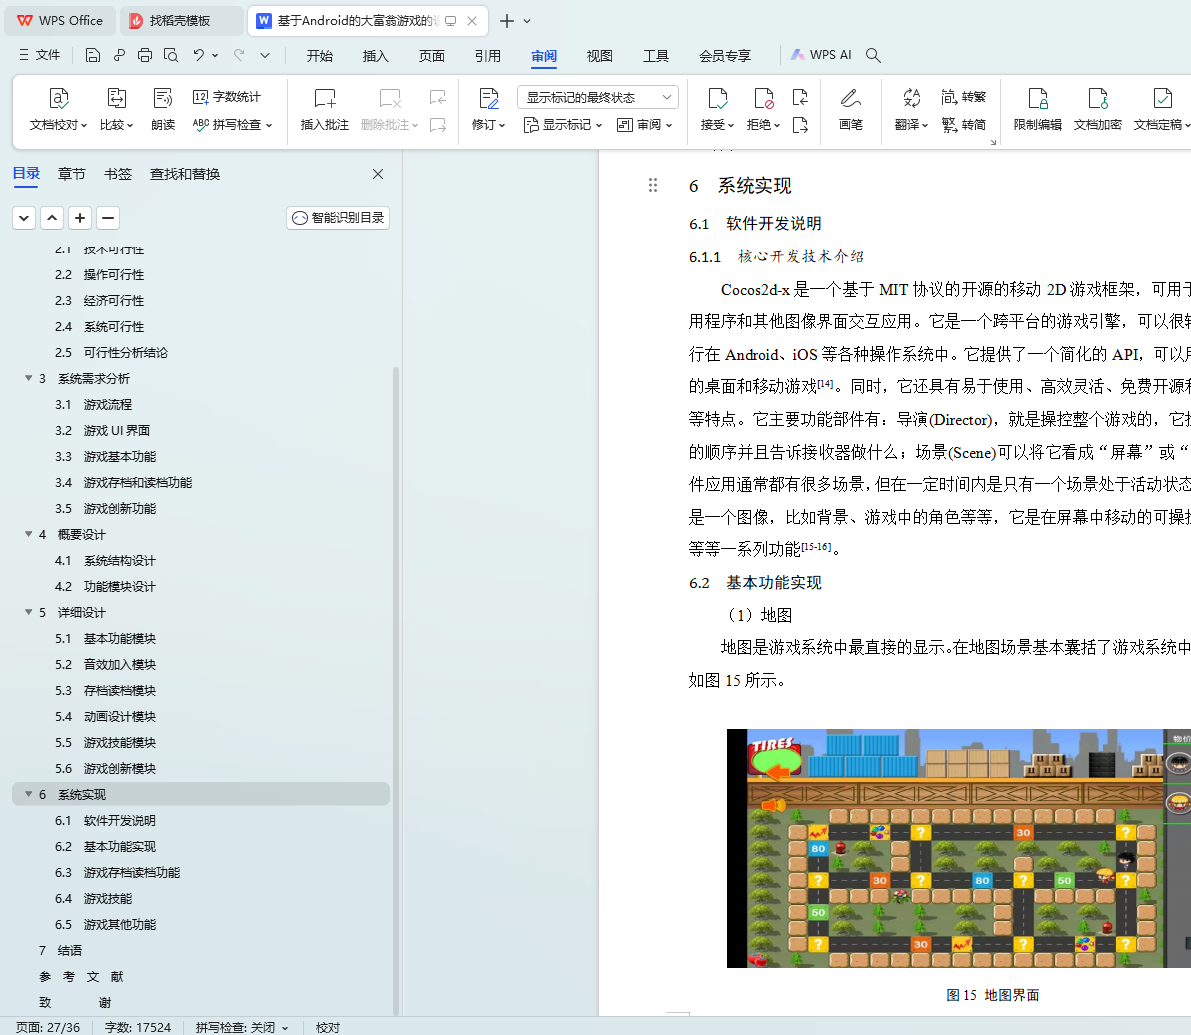Screen dimensions: 1191x1035
Task: Click 校对 in the status bar
Action: coord(327,1027)
